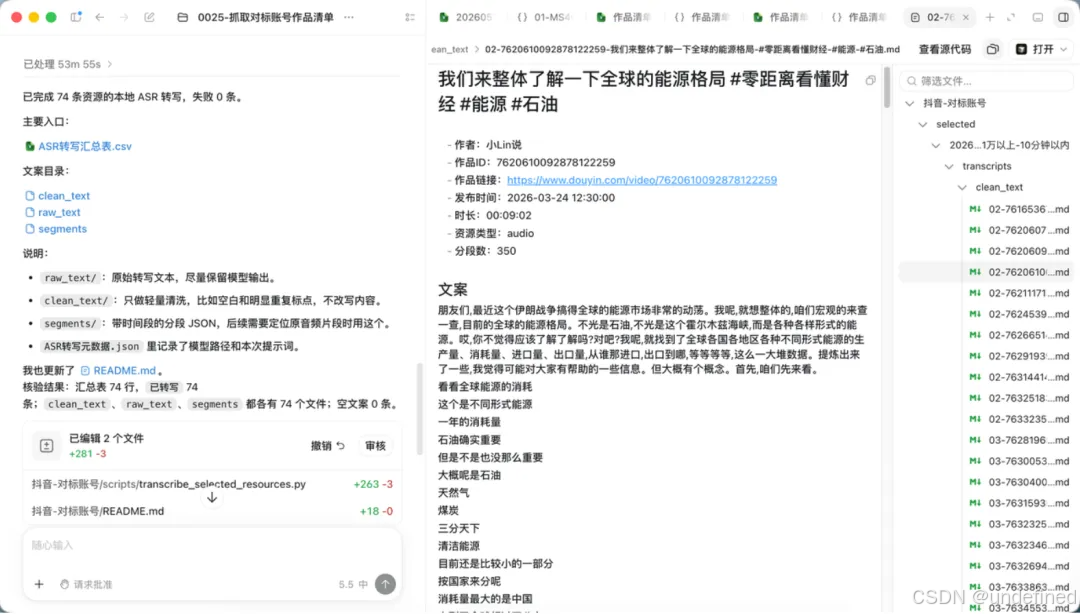Toggle the right side panel icon
Viewport: 1080px width, 614px height.
click(x=1063, y=18)
